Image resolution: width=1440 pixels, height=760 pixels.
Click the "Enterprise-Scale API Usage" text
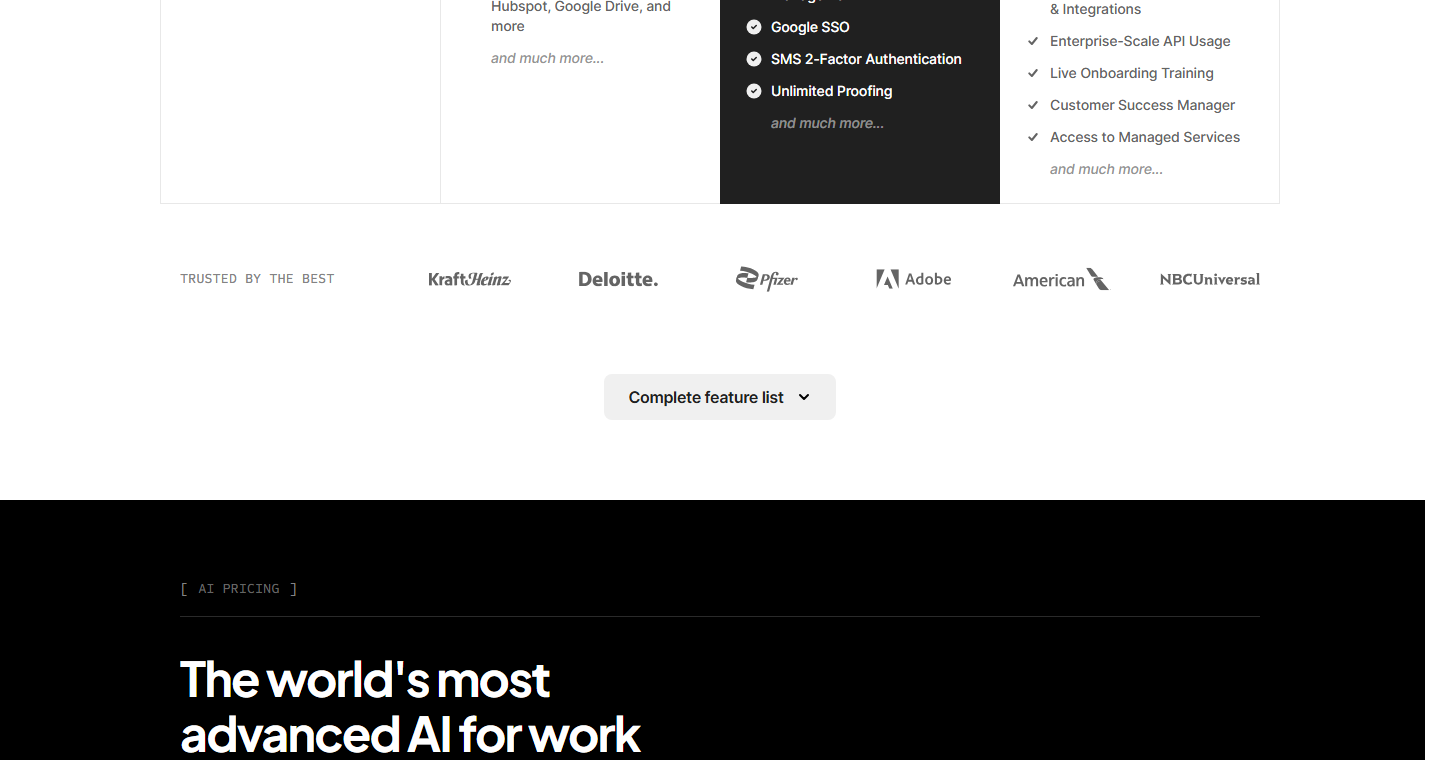tap(1140, 41)
